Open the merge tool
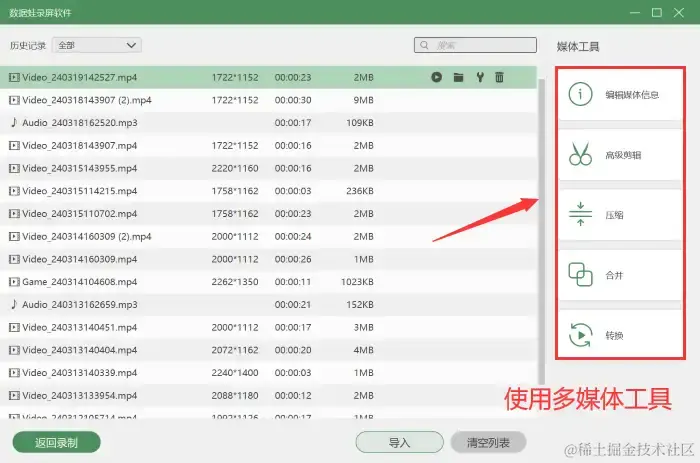The height and width of the screenshot is (463, 700). pyautogui.click(x=620, y=275)
